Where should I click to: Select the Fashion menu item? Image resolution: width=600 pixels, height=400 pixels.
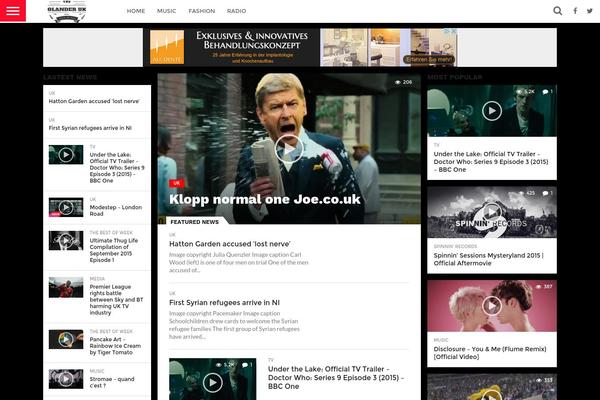(201, 11)
